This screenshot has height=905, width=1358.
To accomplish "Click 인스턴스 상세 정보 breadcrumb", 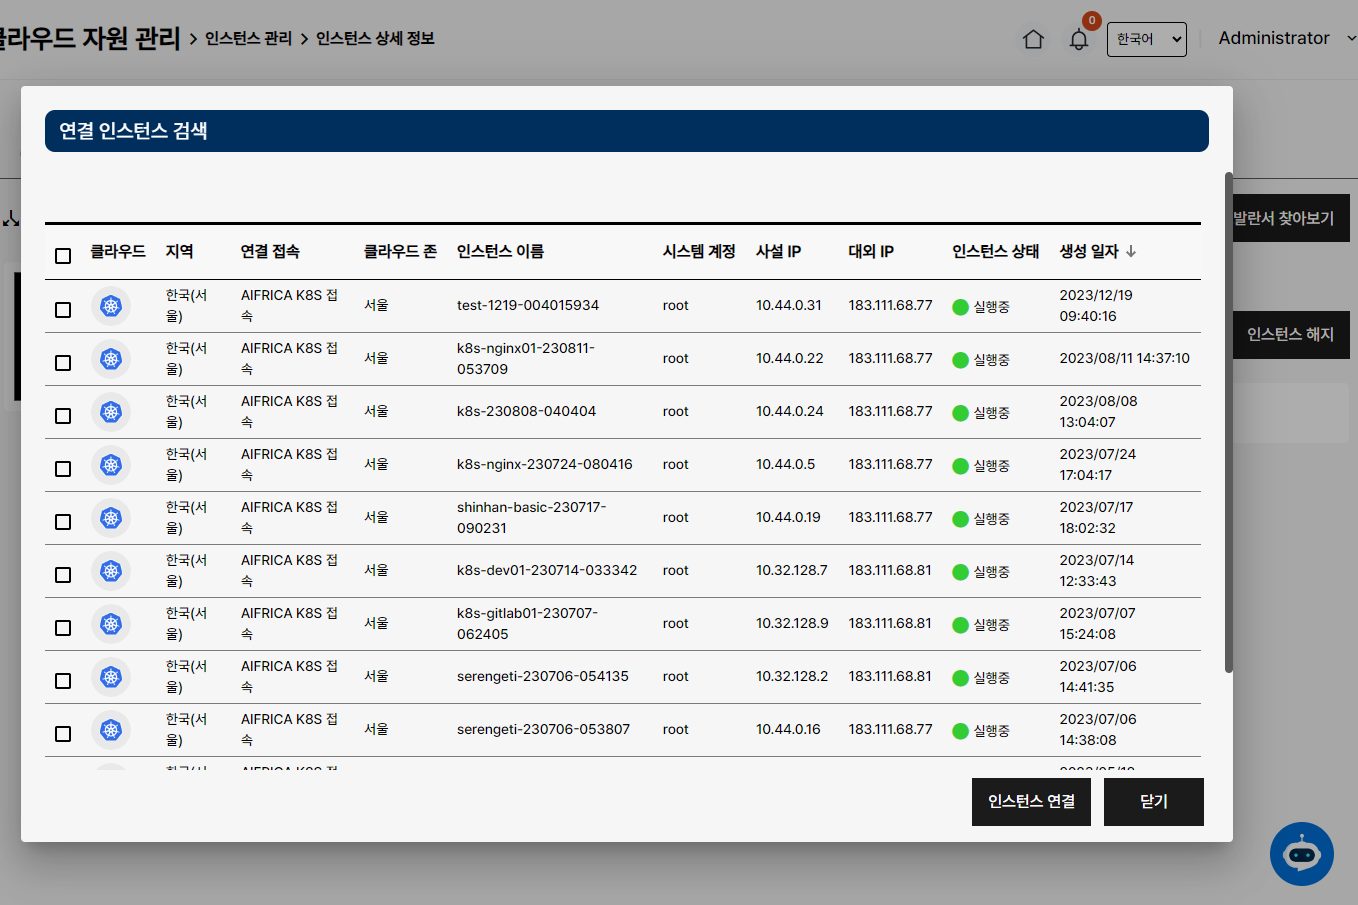I will [x=375, y=38].
